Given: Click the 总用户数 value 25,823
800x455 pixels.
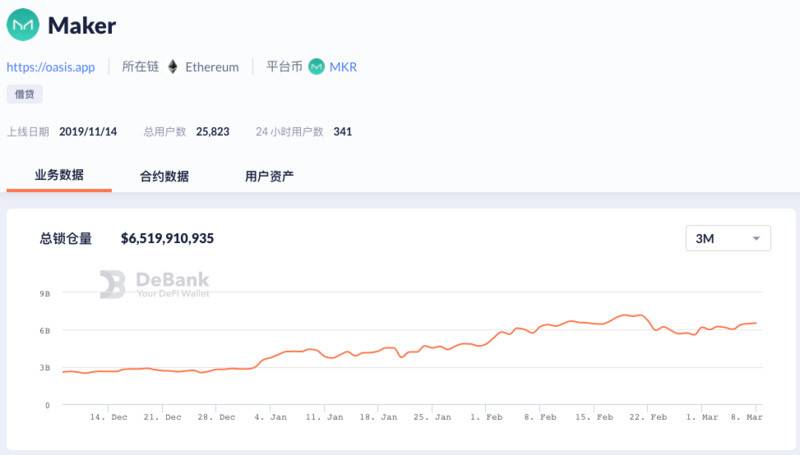Looking at the screenshot, I should pos(213,131).
